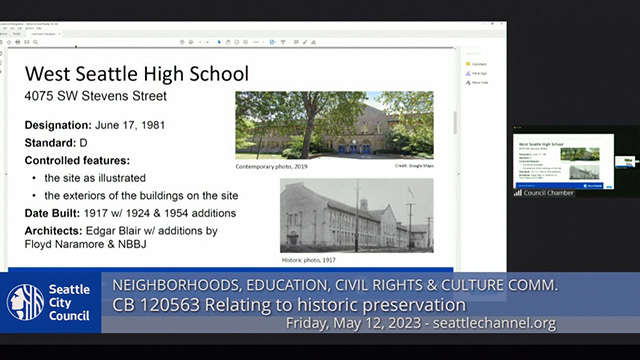Choose the arrow Selection tool
640x360 pixels.
[219, 42]
